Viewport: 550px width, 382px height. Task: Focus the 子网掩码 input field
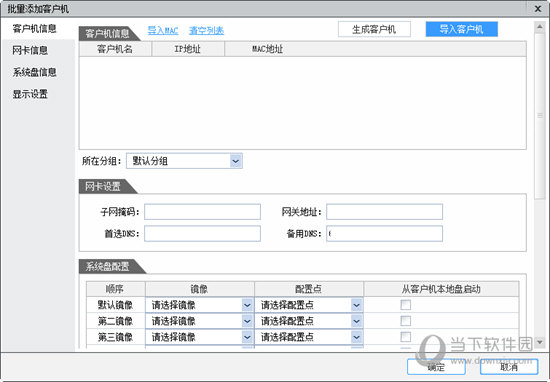[202, 212]
